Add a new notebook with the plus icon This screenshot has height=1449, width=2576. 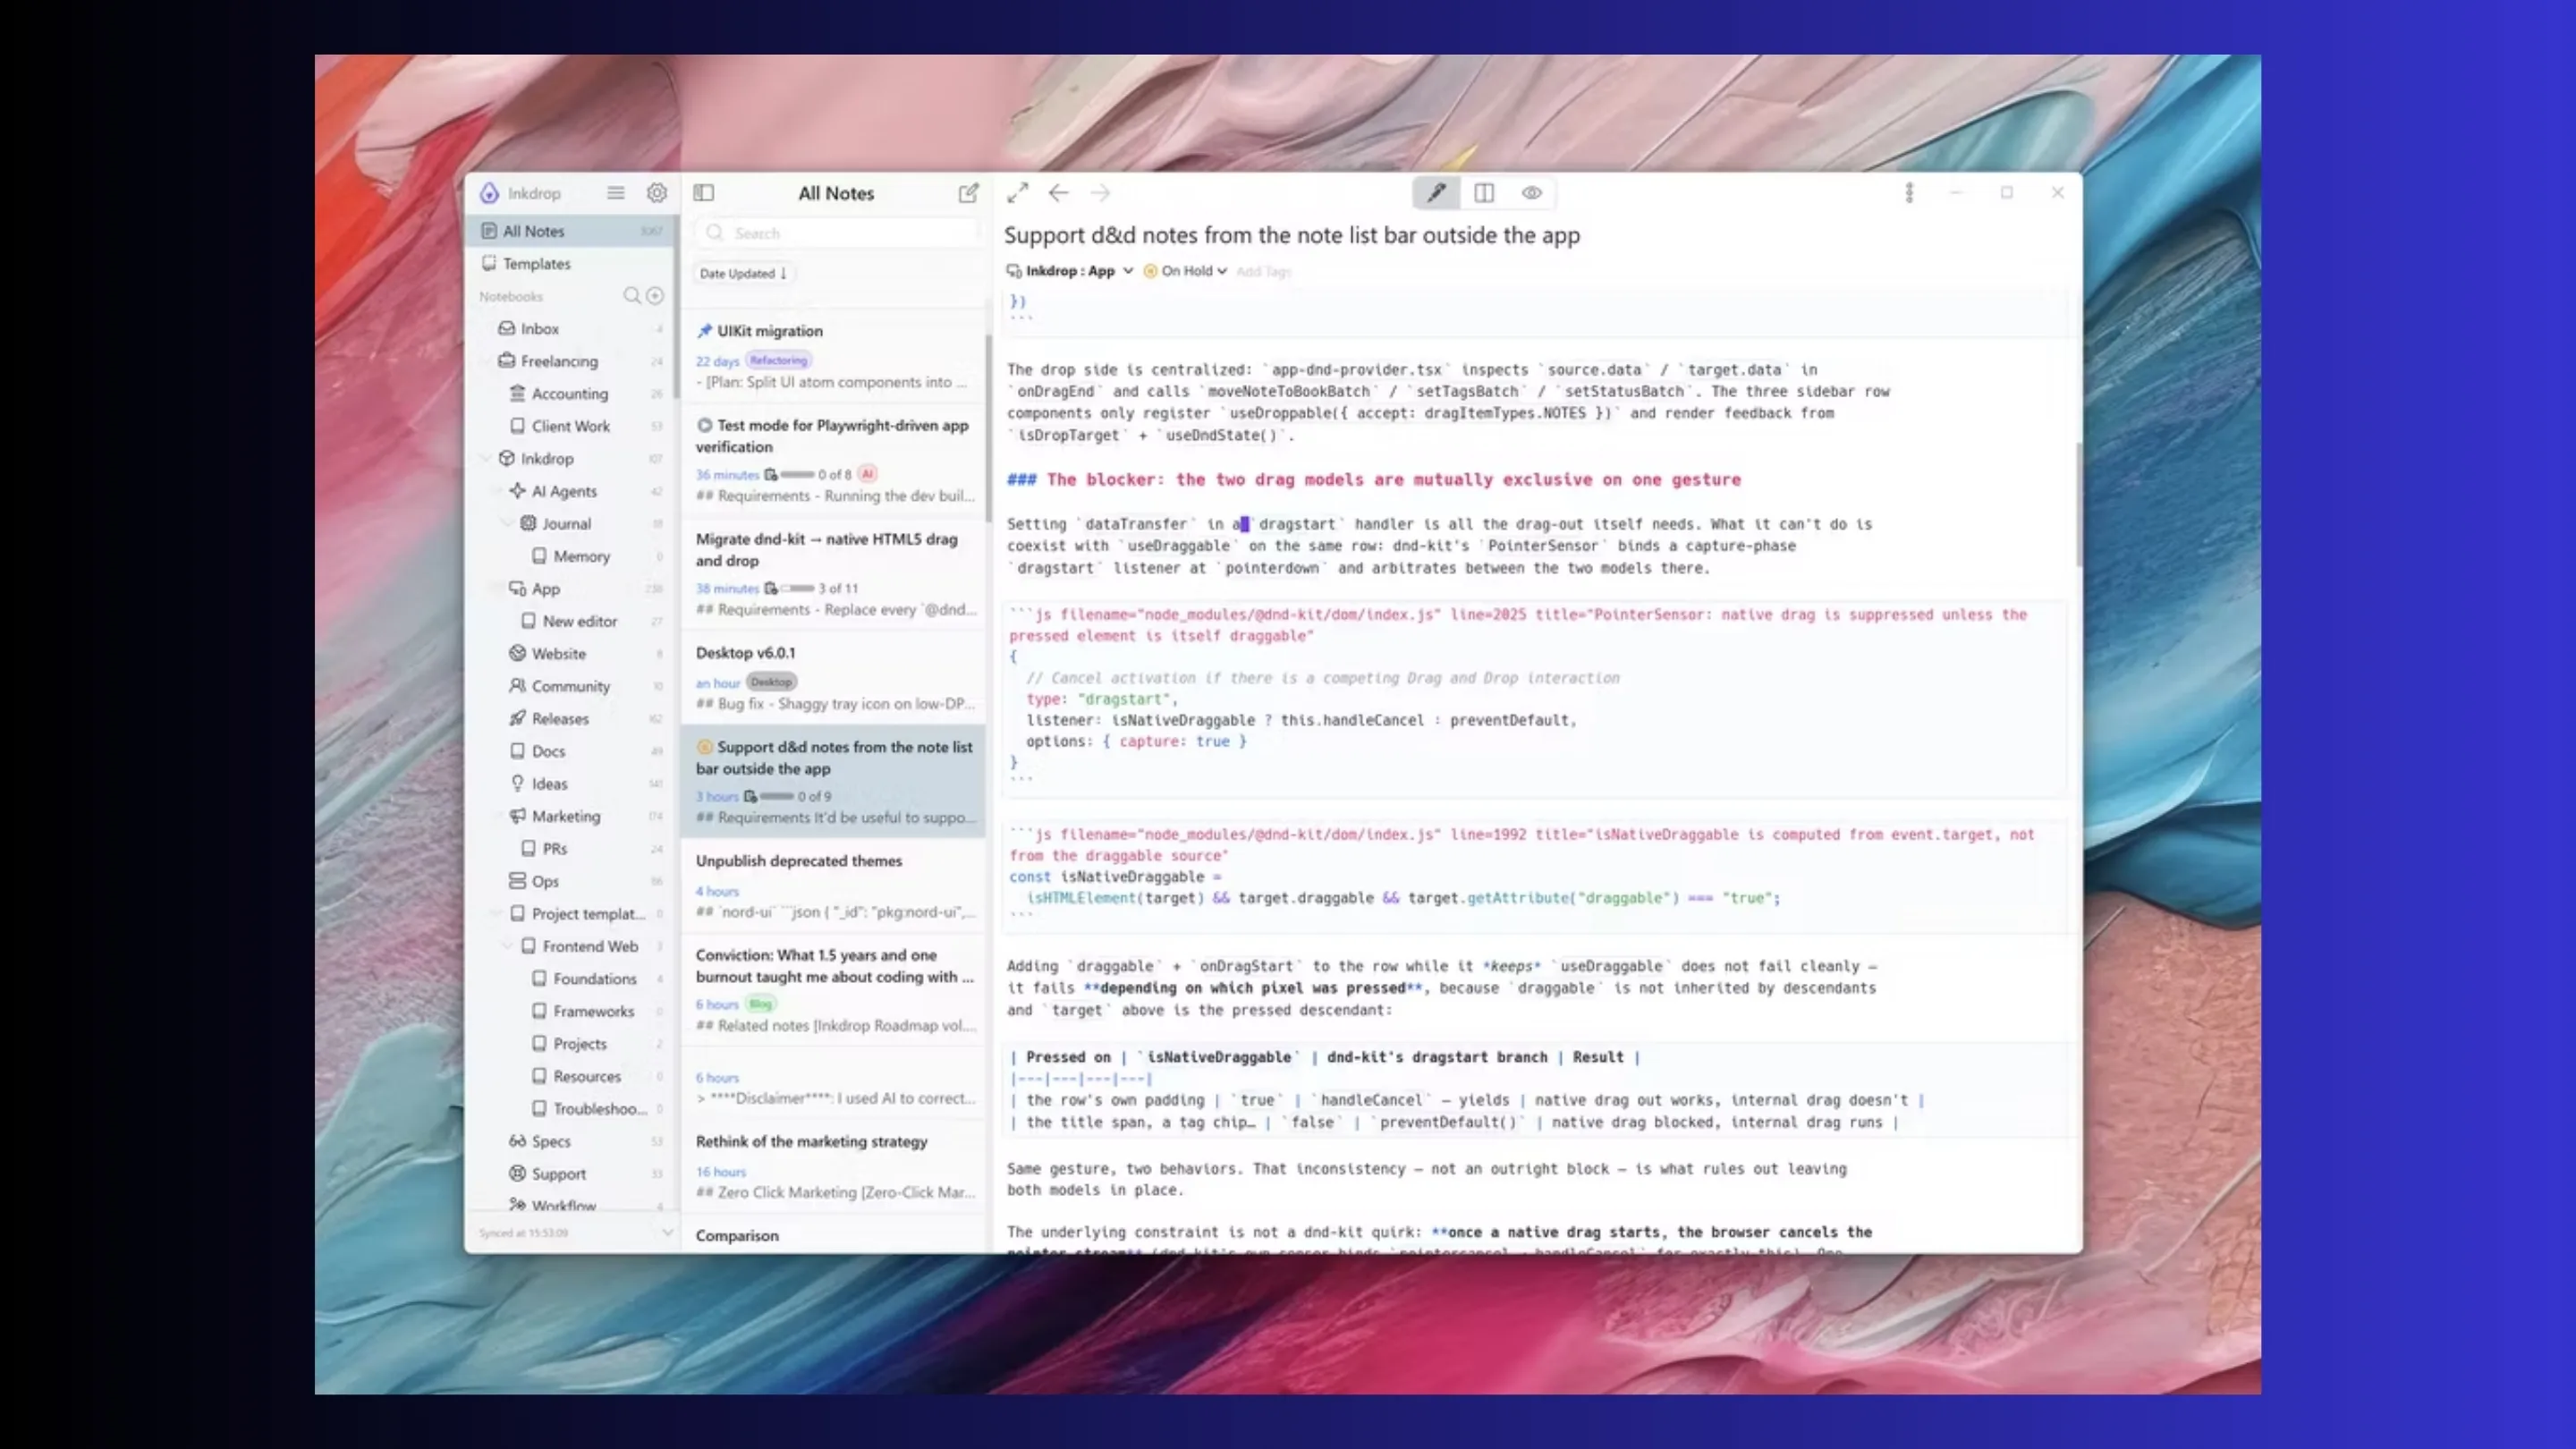(x=655, y=296)
